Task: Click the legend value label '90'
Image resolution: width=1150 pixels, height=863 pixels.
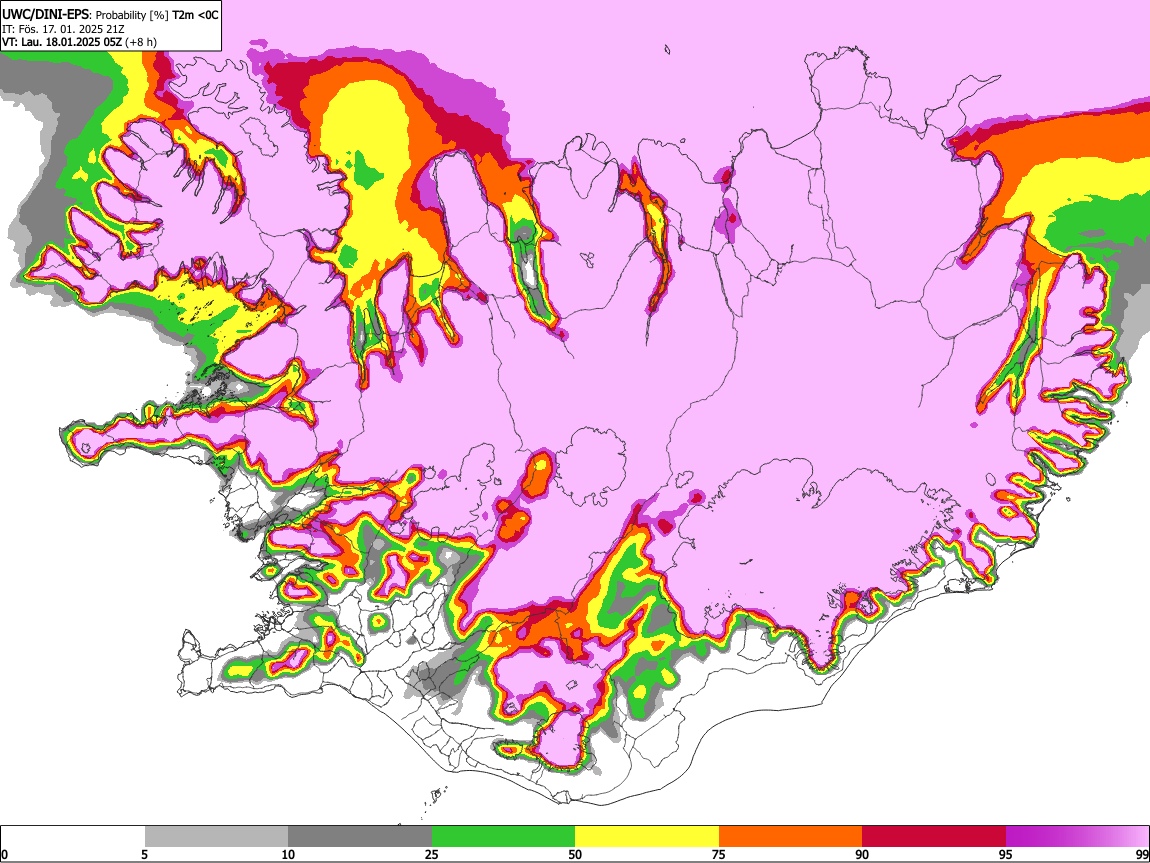Action: point(862,855)
